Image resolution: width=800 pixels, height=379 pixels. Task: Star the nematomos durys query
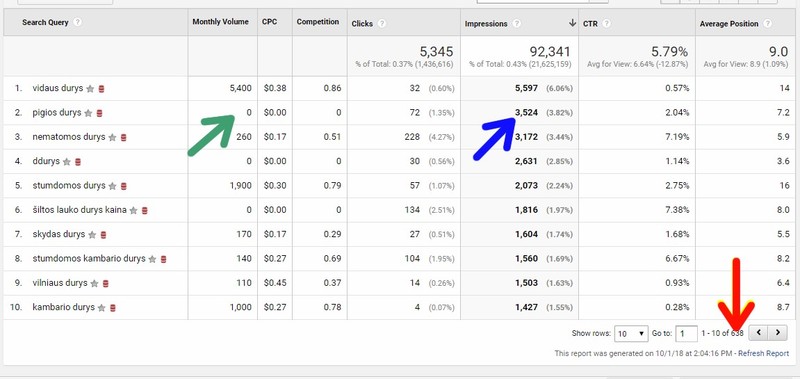pos(112,138)
